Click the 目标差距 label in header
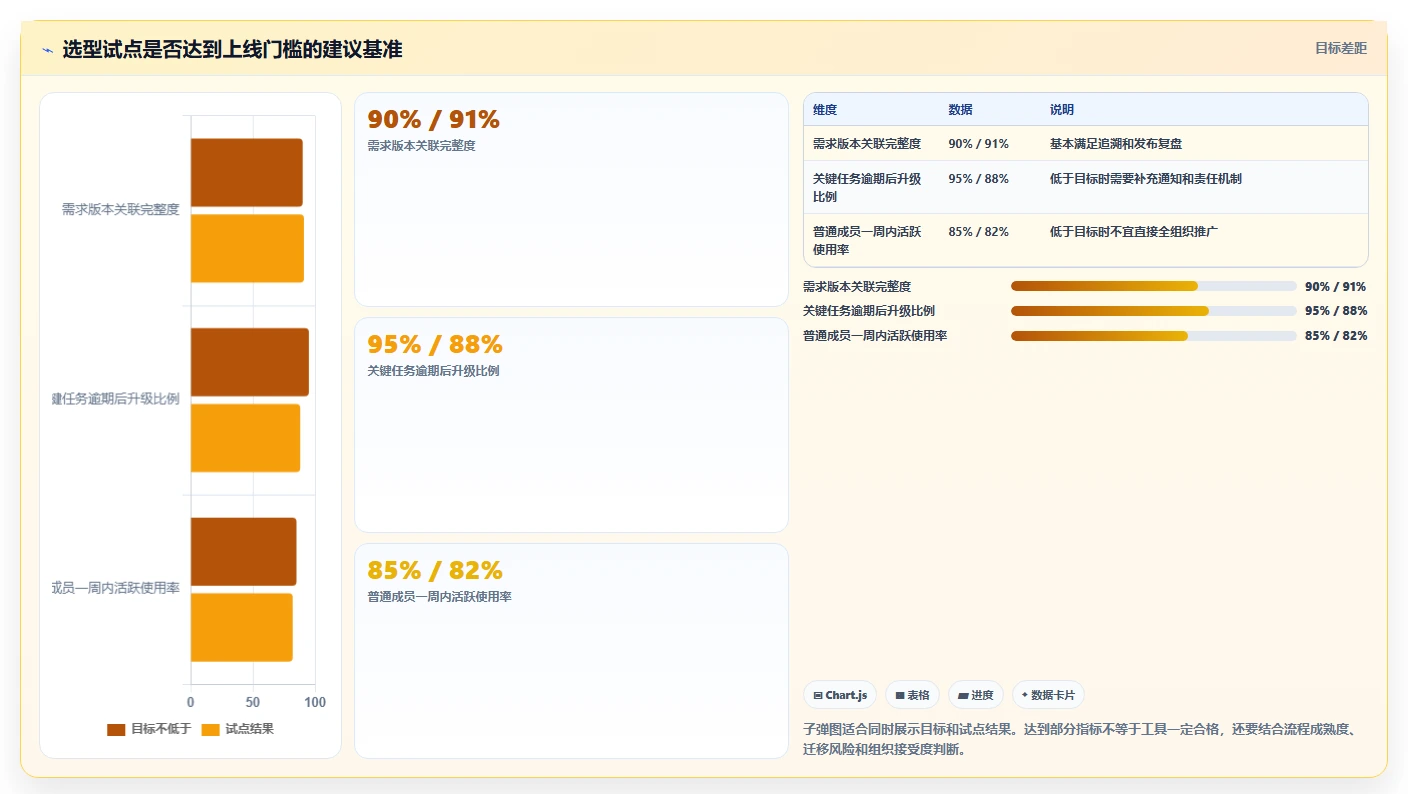 click(x=1340, y=48)
